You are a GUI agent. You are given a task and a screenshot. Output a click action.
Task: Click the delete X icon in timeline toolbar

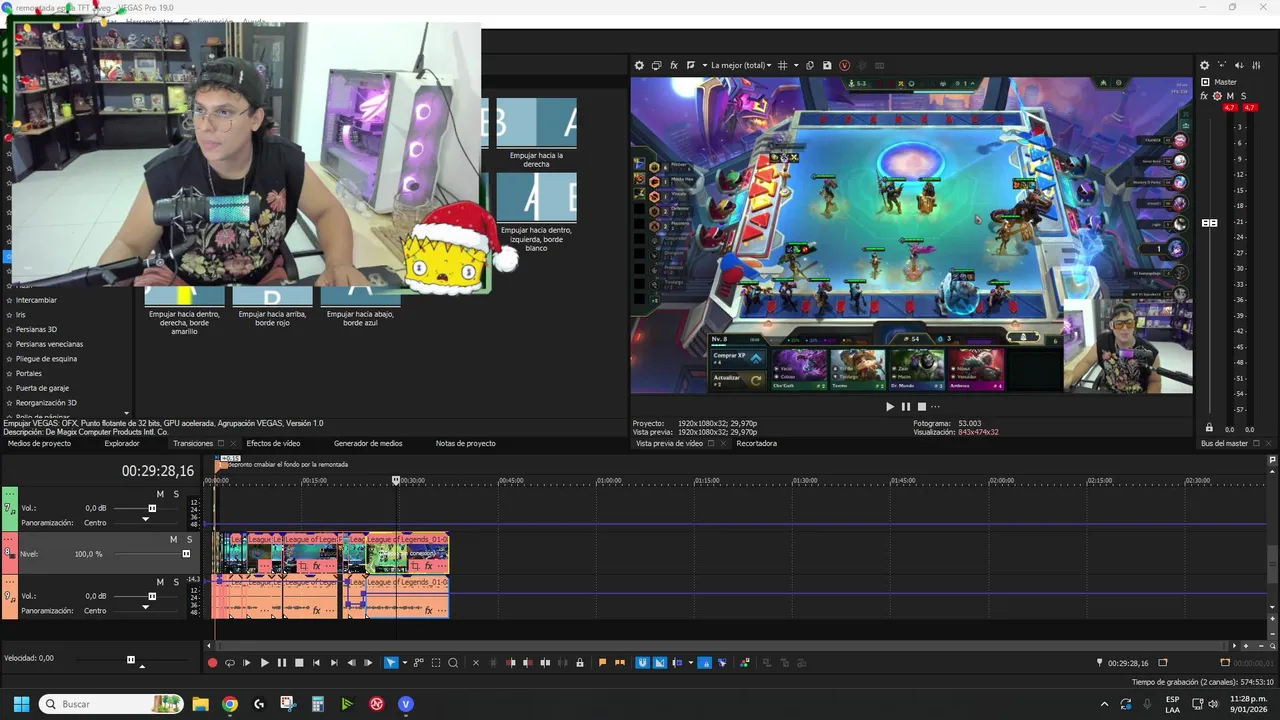tap(476, 662)
